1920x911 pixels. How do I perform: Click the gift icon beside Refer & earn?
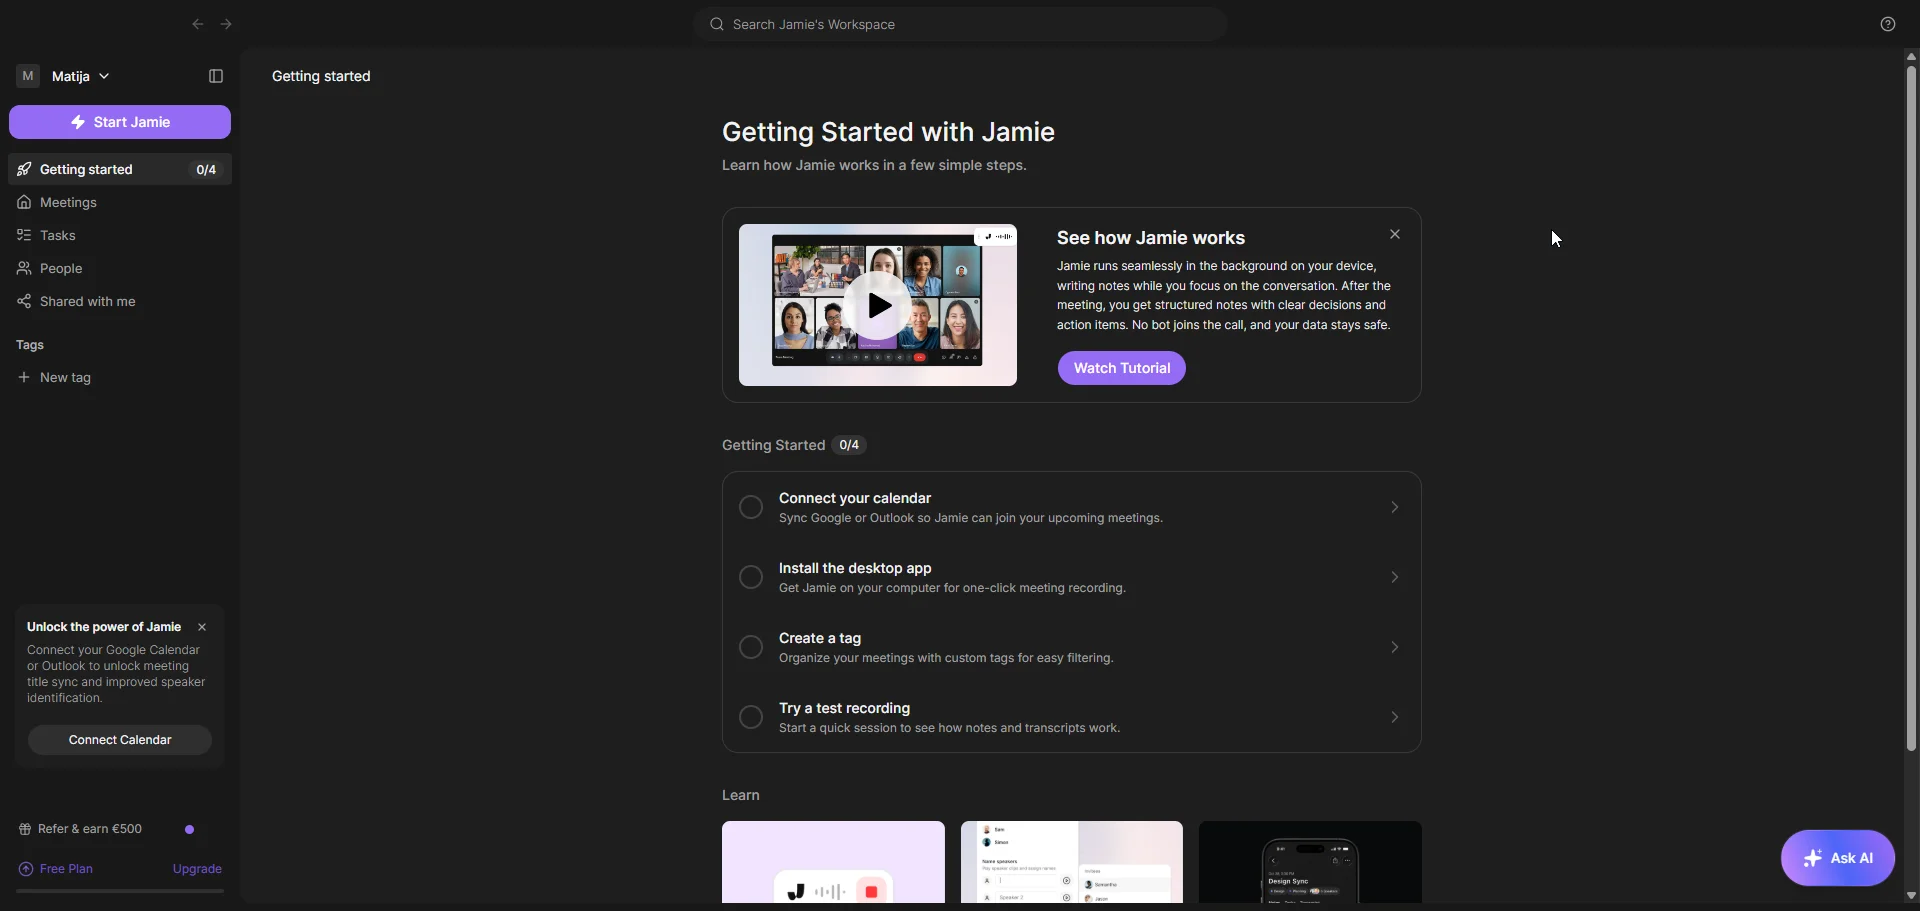point(25,829)
